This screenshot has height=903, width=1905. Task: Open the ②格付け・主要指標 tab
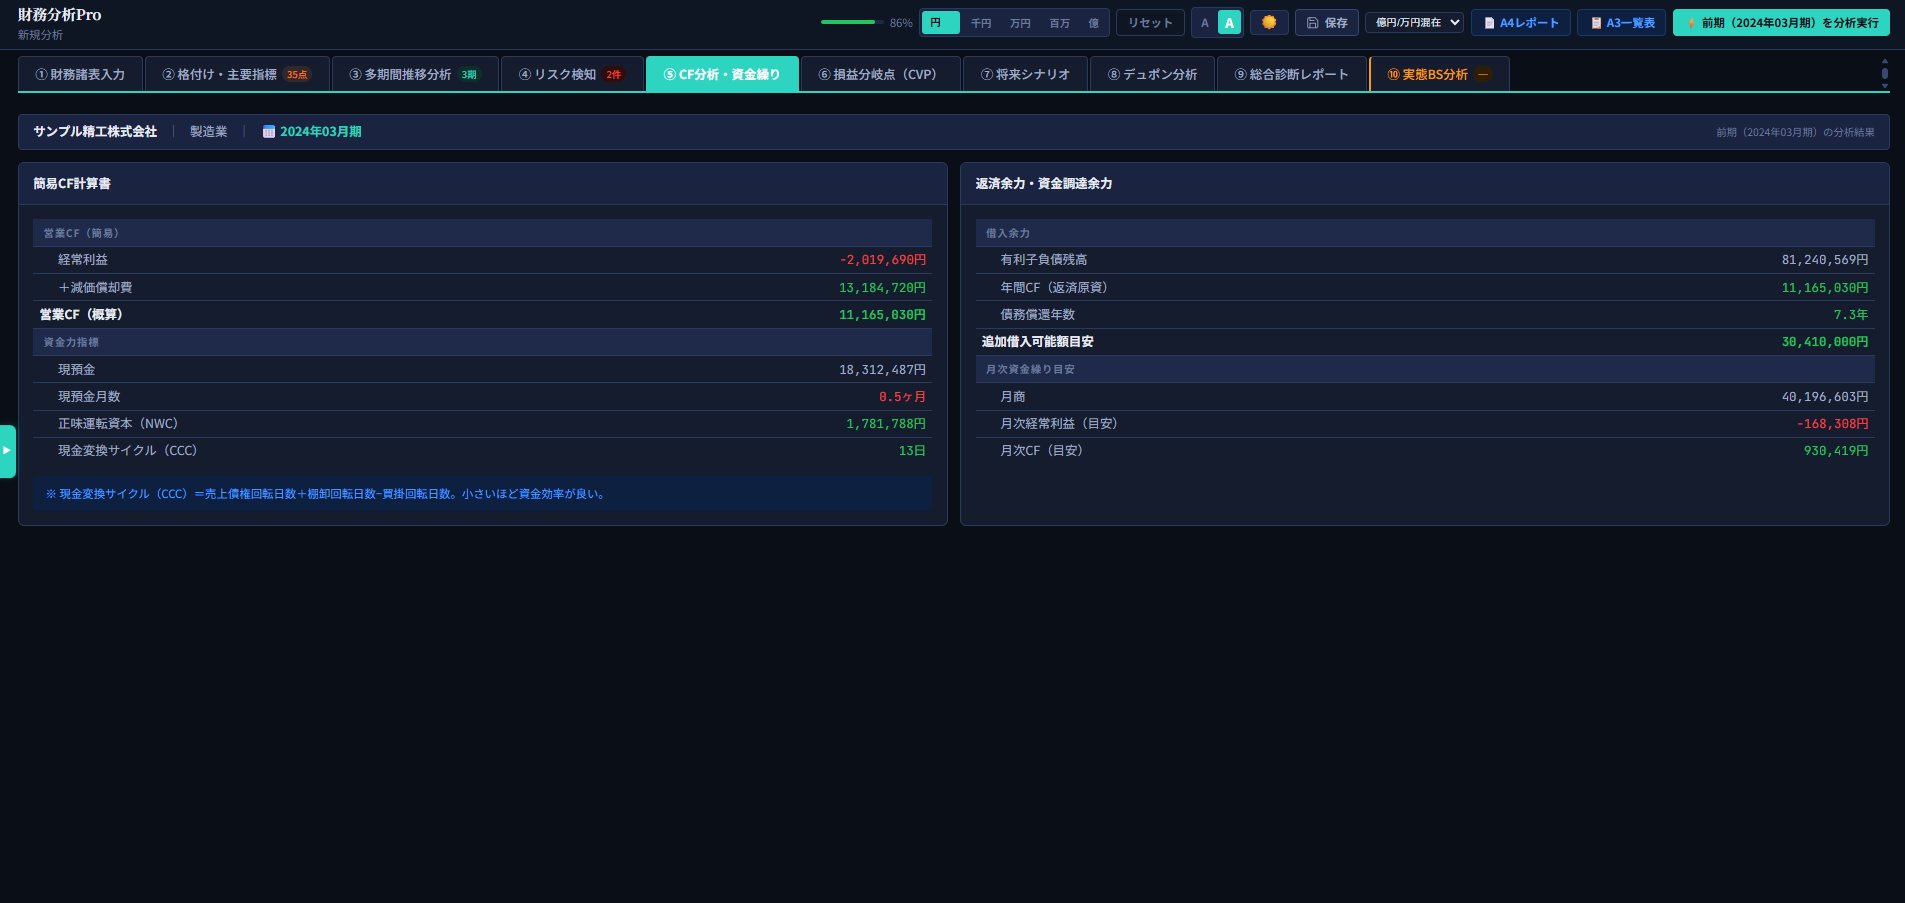pos(237,74)
